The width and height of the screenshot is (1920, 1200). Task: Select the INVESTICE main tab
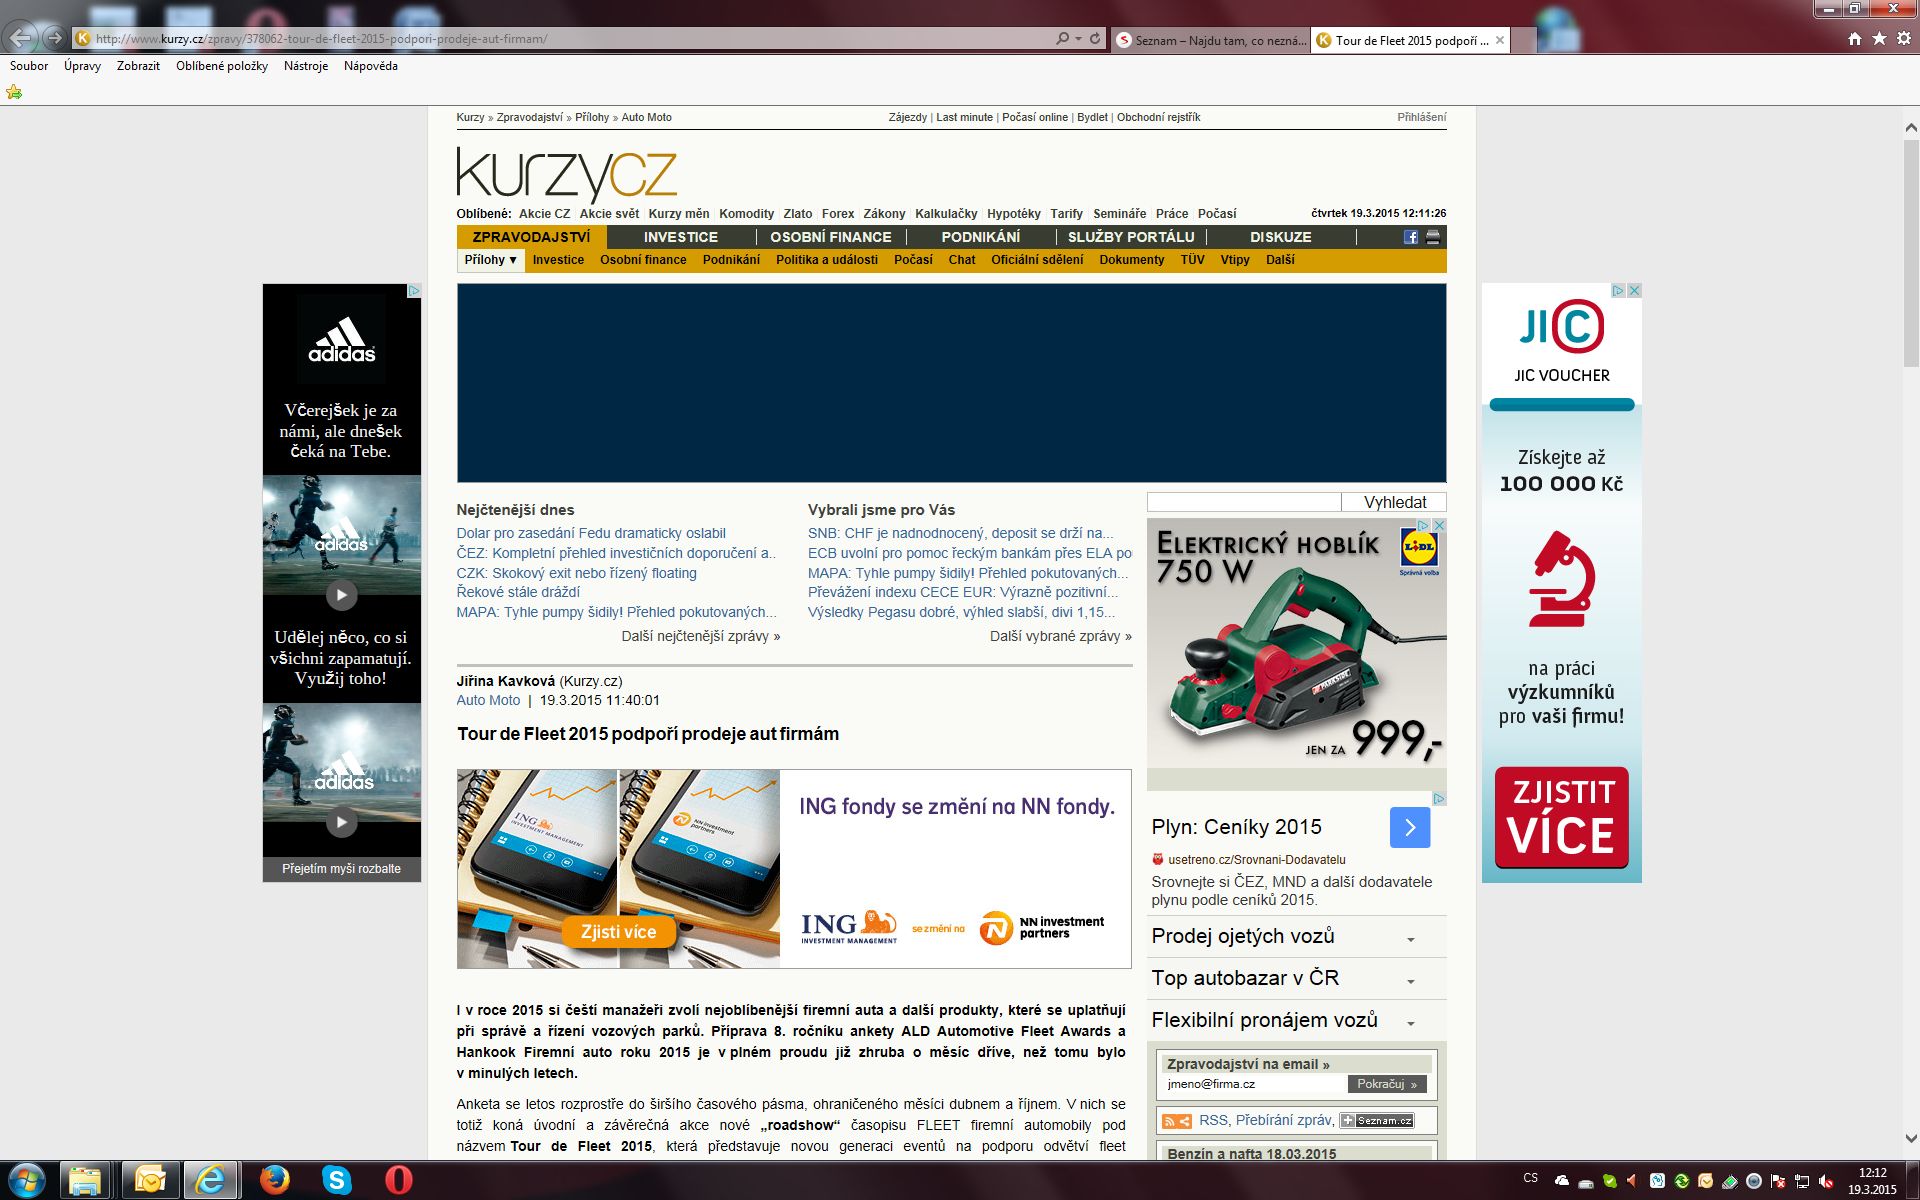(681, 237)
